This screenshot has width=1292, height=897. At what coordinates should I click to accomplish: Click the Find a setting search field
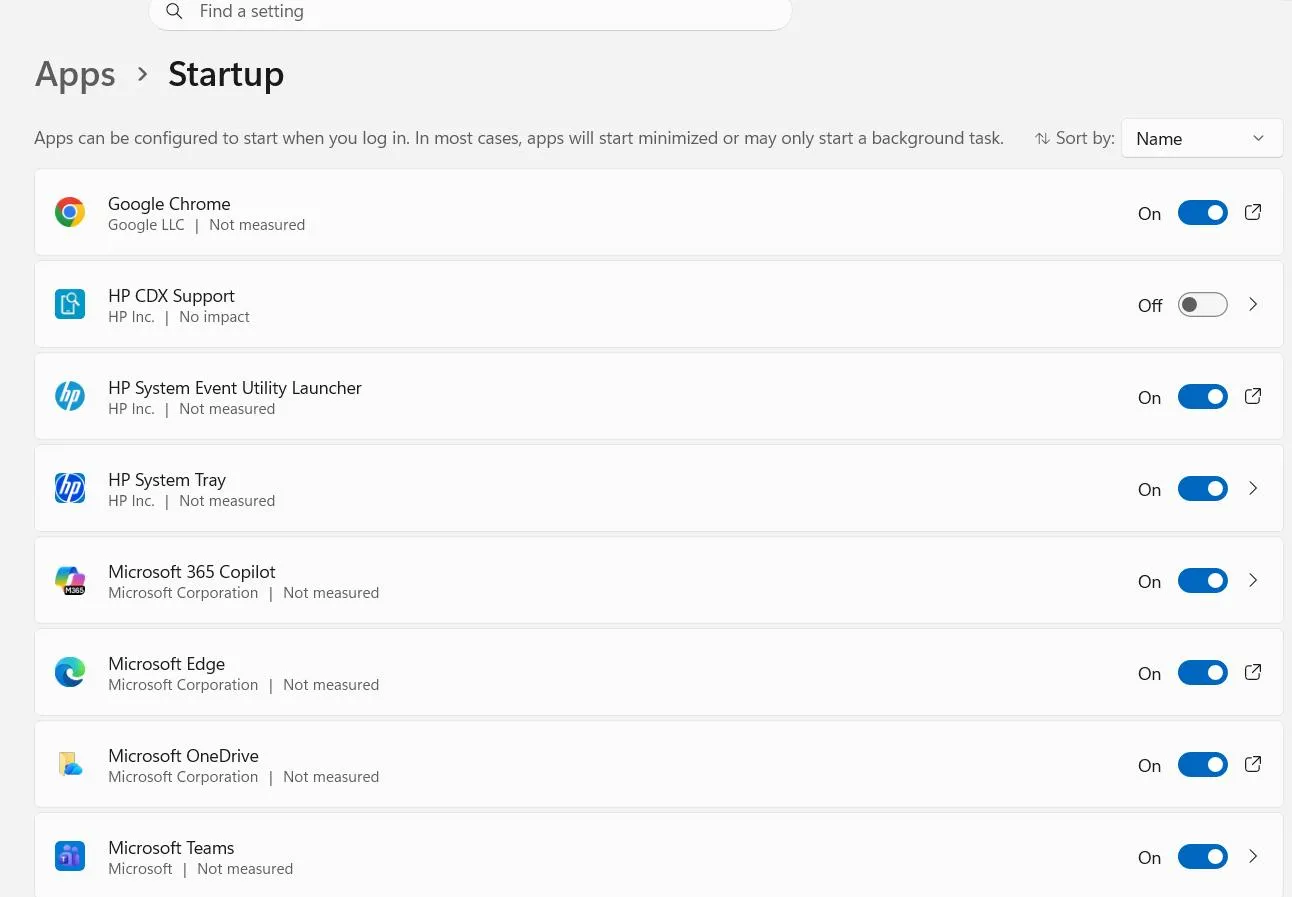pos(470,12)
